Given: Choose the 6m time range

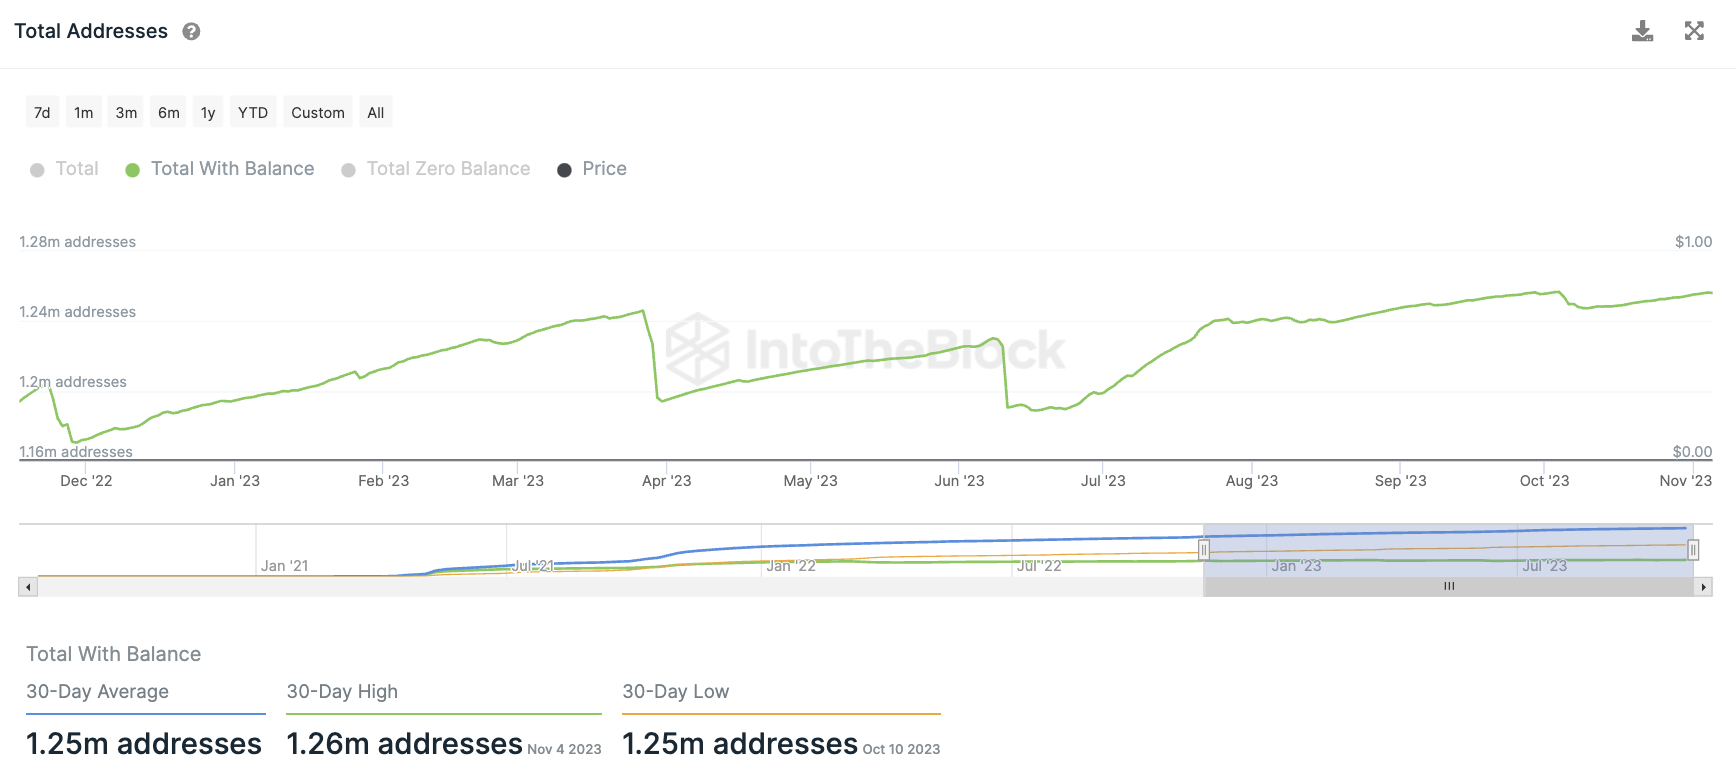Looking at the screenshot, I should tap(169, 113).
